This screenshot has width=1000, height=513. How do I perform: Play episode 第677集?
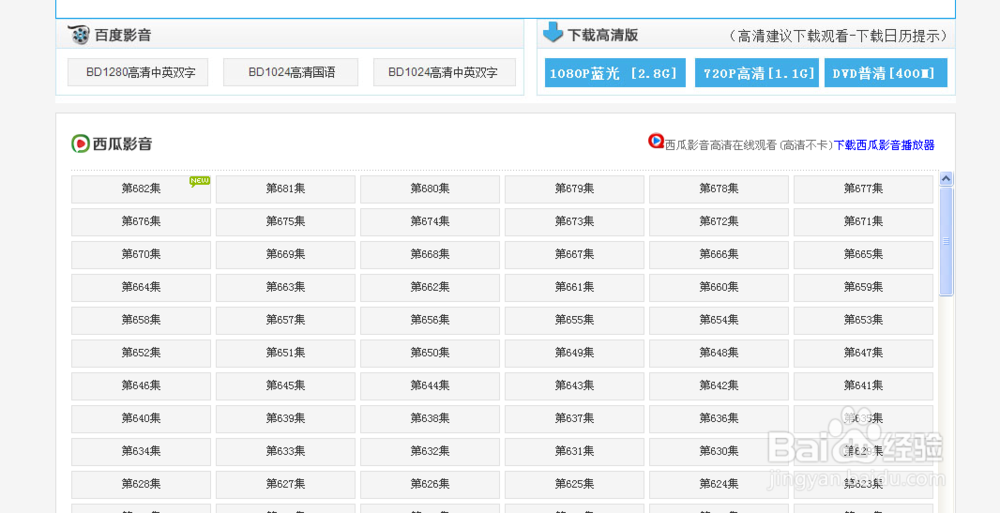tap(863, 189)
